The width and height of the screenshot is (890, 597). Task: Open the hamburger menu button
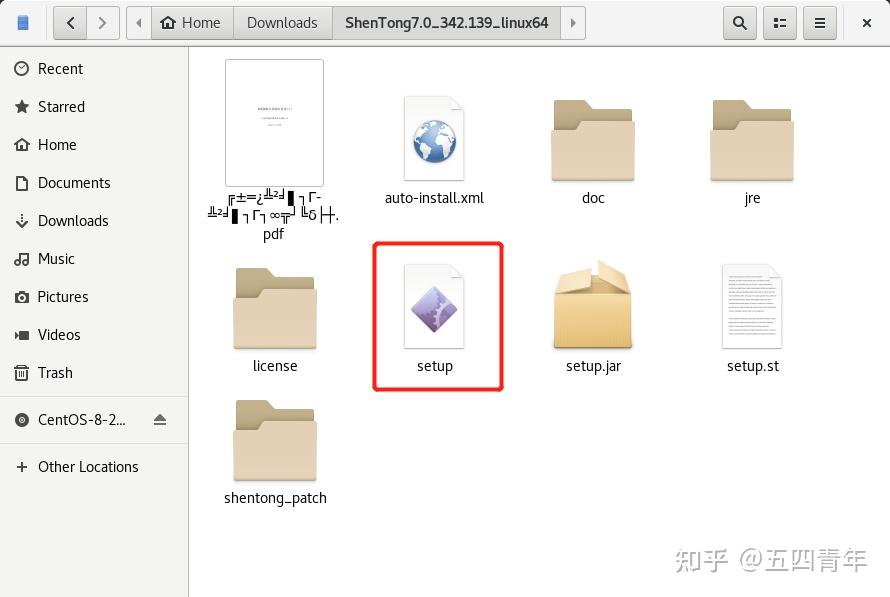pos(820,23)
